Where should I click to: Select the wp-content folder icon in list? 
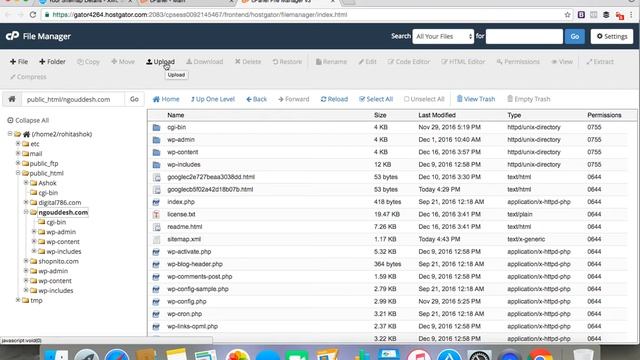[x=156, y=152]
